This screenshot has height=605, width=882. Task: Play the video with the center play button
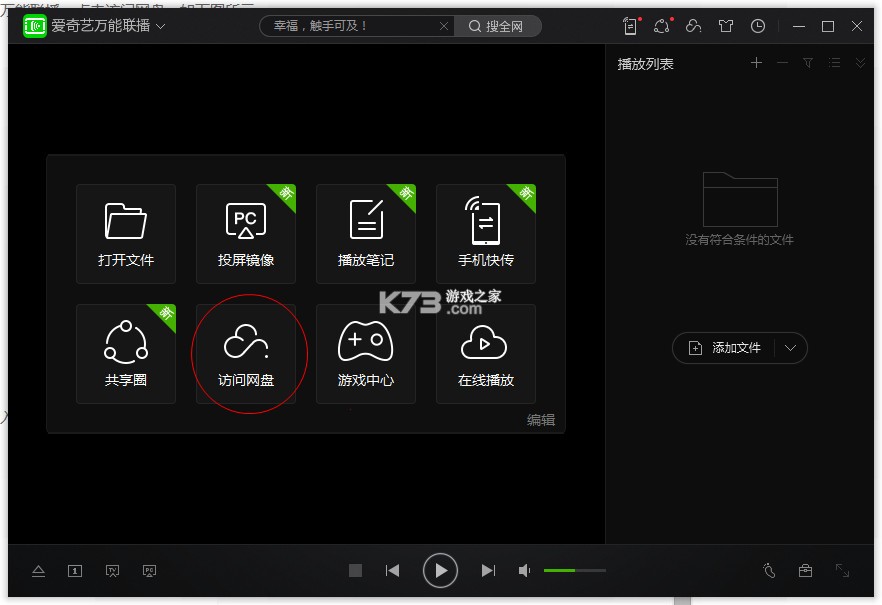[440, 570]
